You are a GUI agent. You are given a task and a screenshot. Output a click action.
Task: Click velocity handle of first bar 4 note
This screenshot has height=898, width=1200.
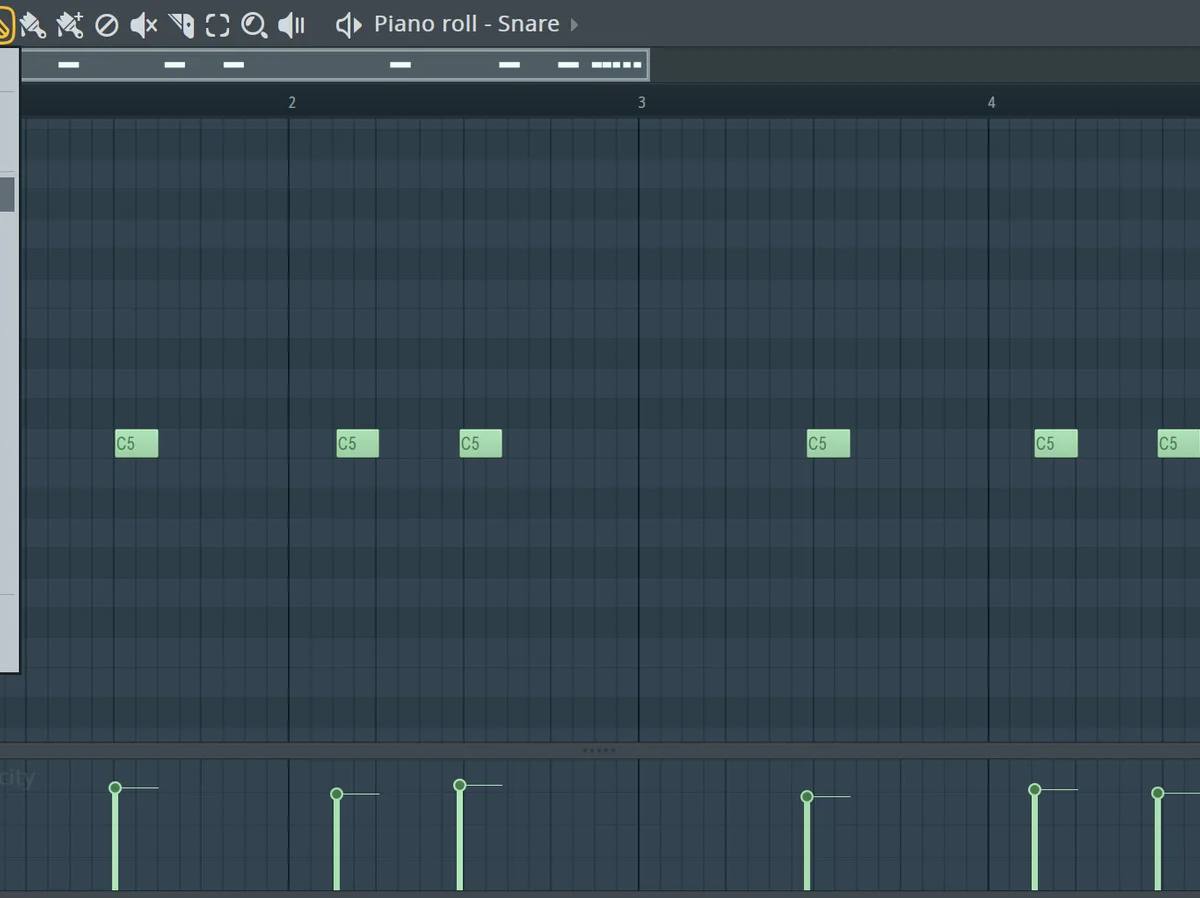point(1034,790)
